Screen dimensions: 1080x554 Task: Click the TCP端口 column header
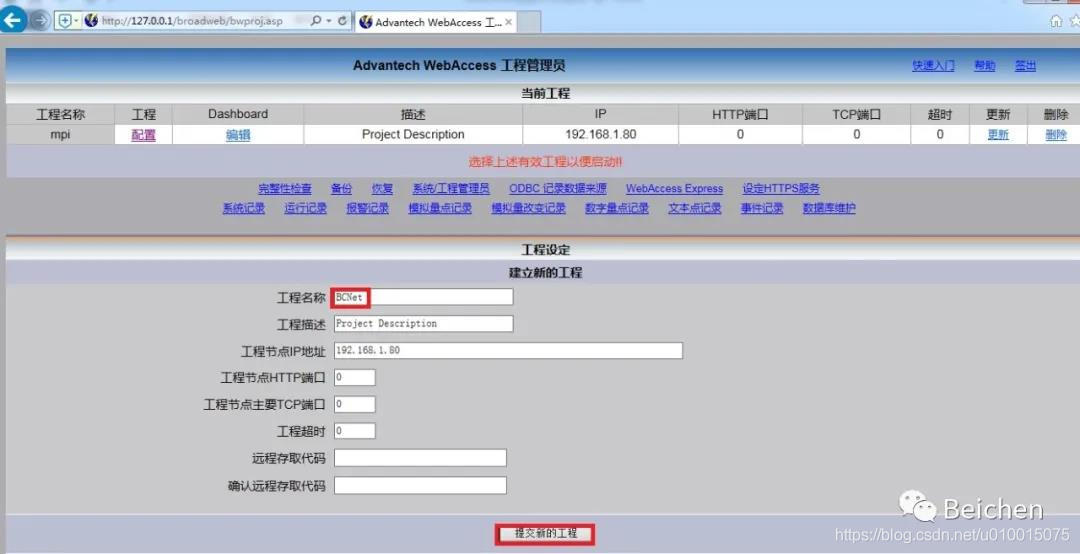(x=856, y=114)
